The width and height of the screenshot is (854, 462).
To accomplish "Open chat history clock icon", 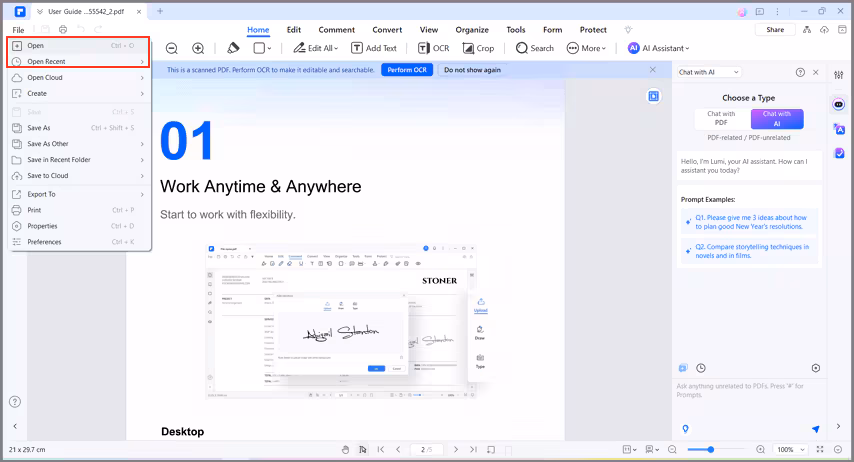I will click(701, 368).
